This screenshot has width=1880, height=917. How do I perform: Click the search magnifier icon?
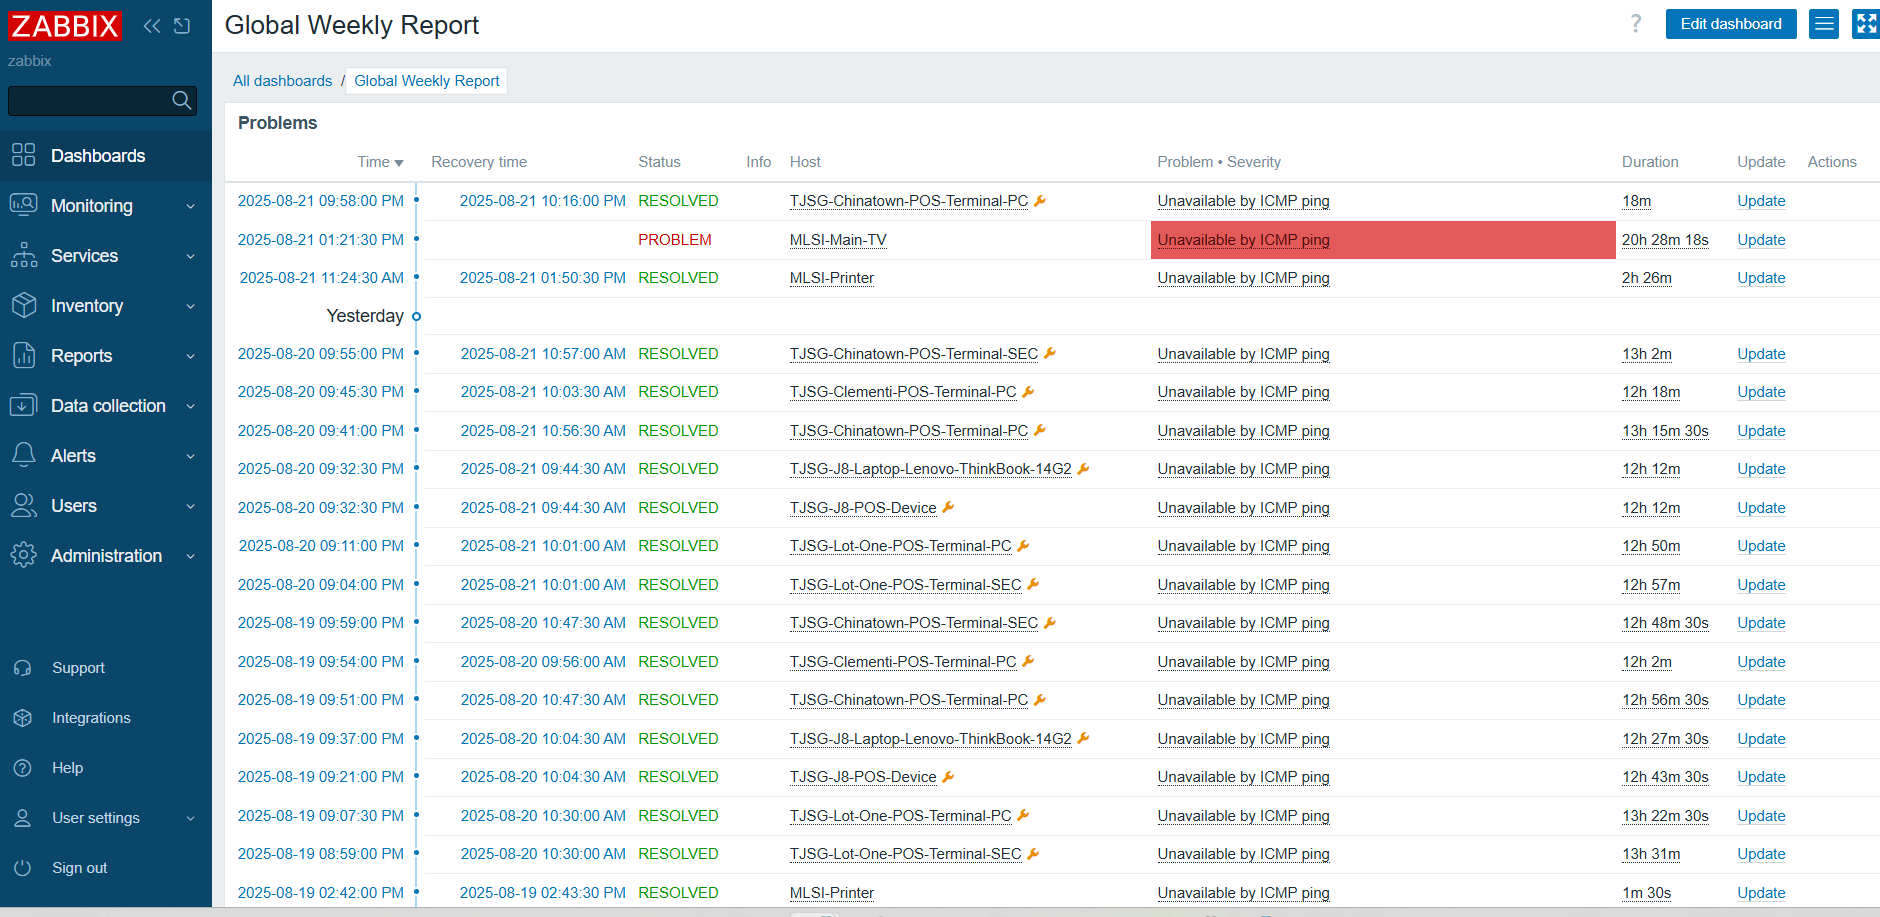click(181, 100)
